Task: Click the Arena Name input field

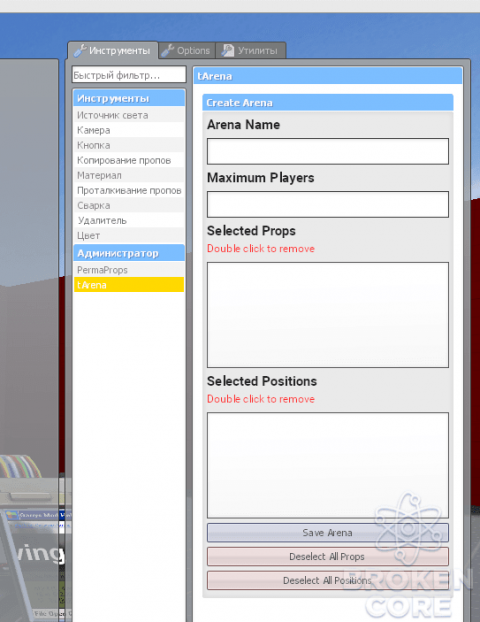Action: (328, 151)
